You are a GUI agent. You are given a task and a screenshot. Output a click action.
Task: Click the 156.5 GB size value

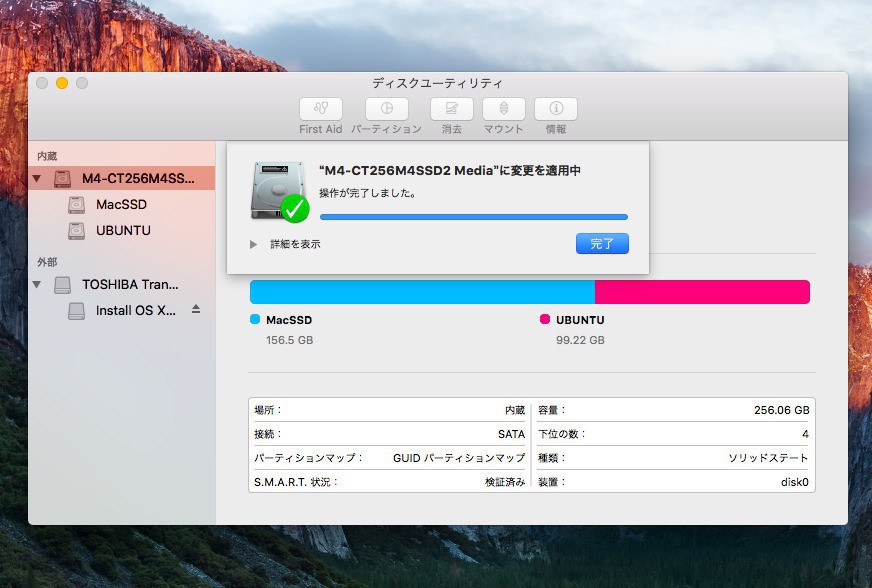289,340
